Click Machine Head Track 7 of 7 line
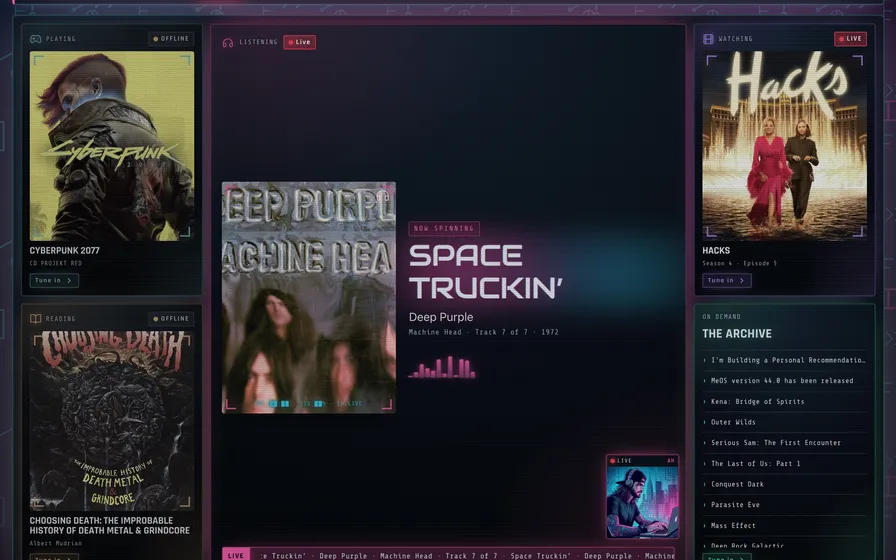 [483, 332]
